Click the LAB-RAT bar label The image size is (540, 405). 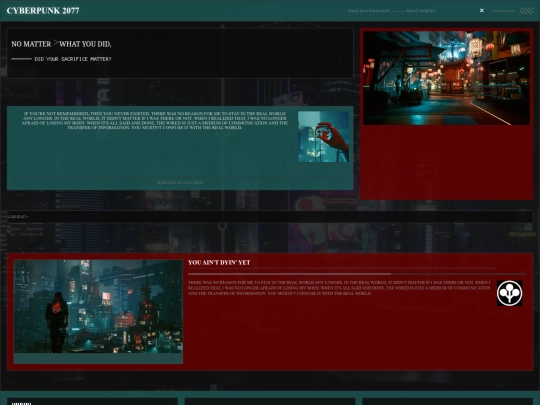click(x=18, y=217)
